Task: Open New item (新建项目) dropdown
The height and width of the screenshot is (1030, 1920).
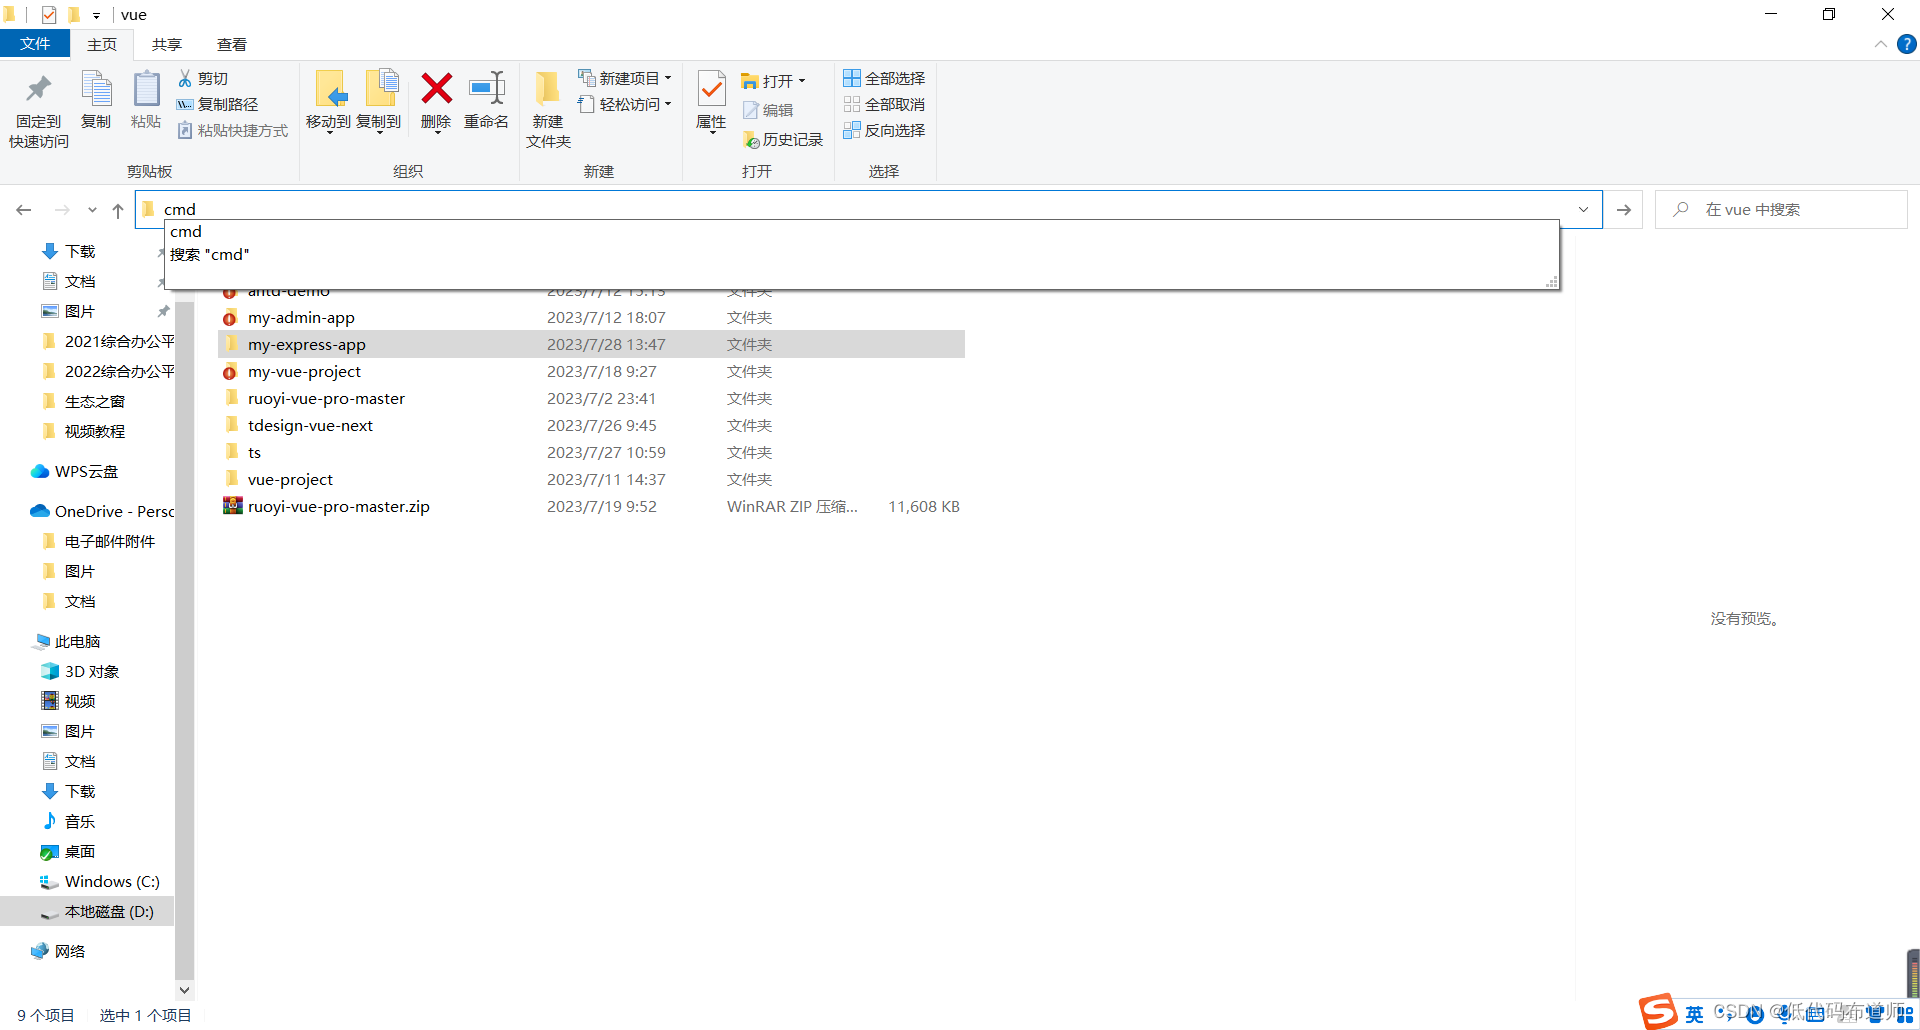Action: 625,78
